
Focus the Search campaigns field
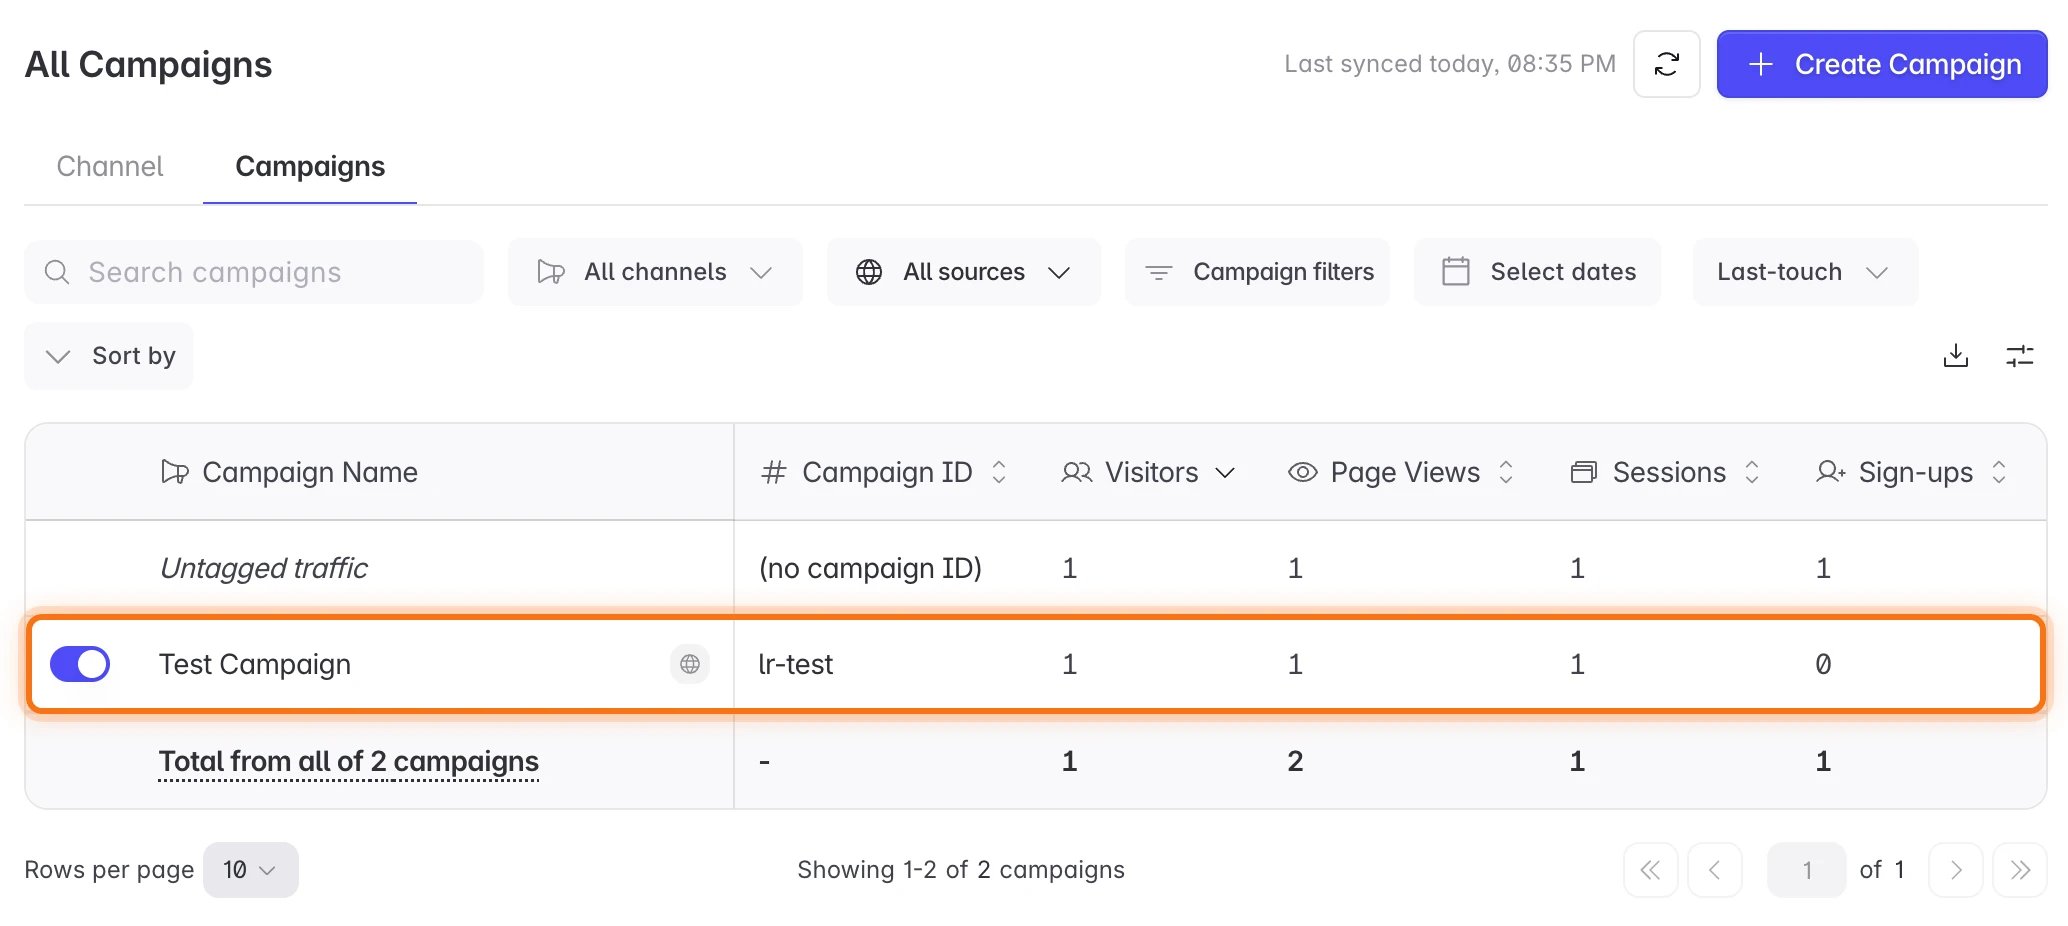pyautogui.click(x=254, y=272)
